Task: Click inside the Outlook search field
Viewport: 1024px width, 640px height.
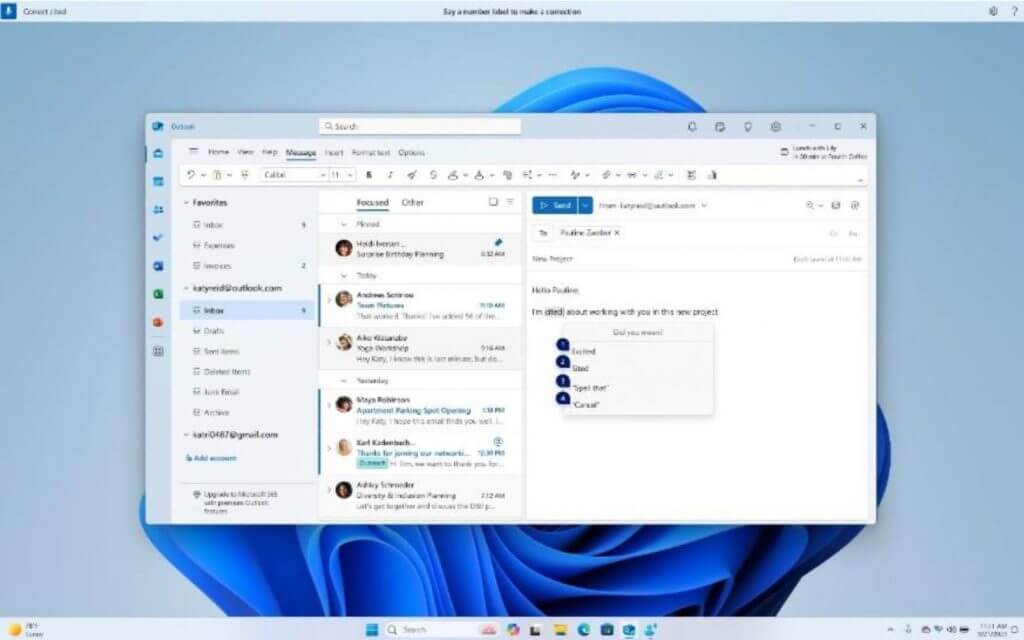Action: 420,126
